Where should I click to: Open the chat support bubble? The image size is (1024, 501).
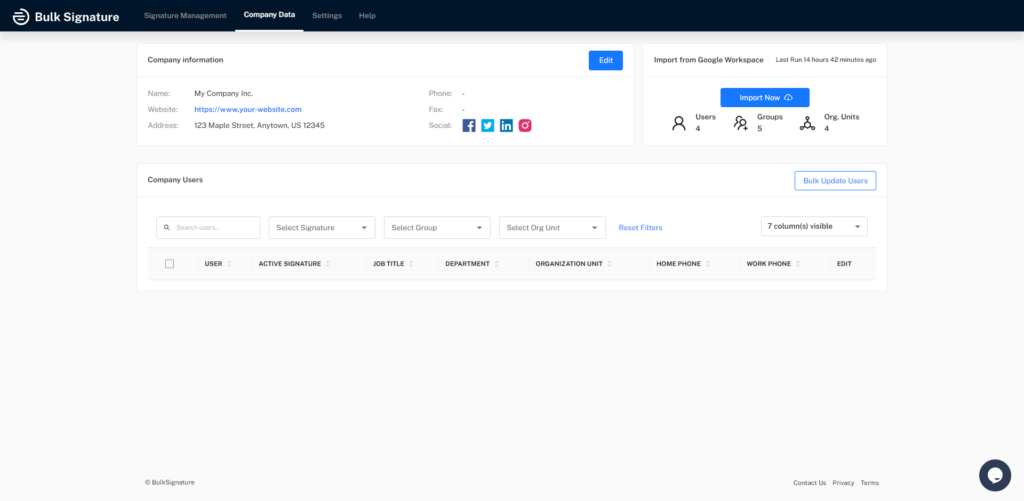tap(995, 475)
